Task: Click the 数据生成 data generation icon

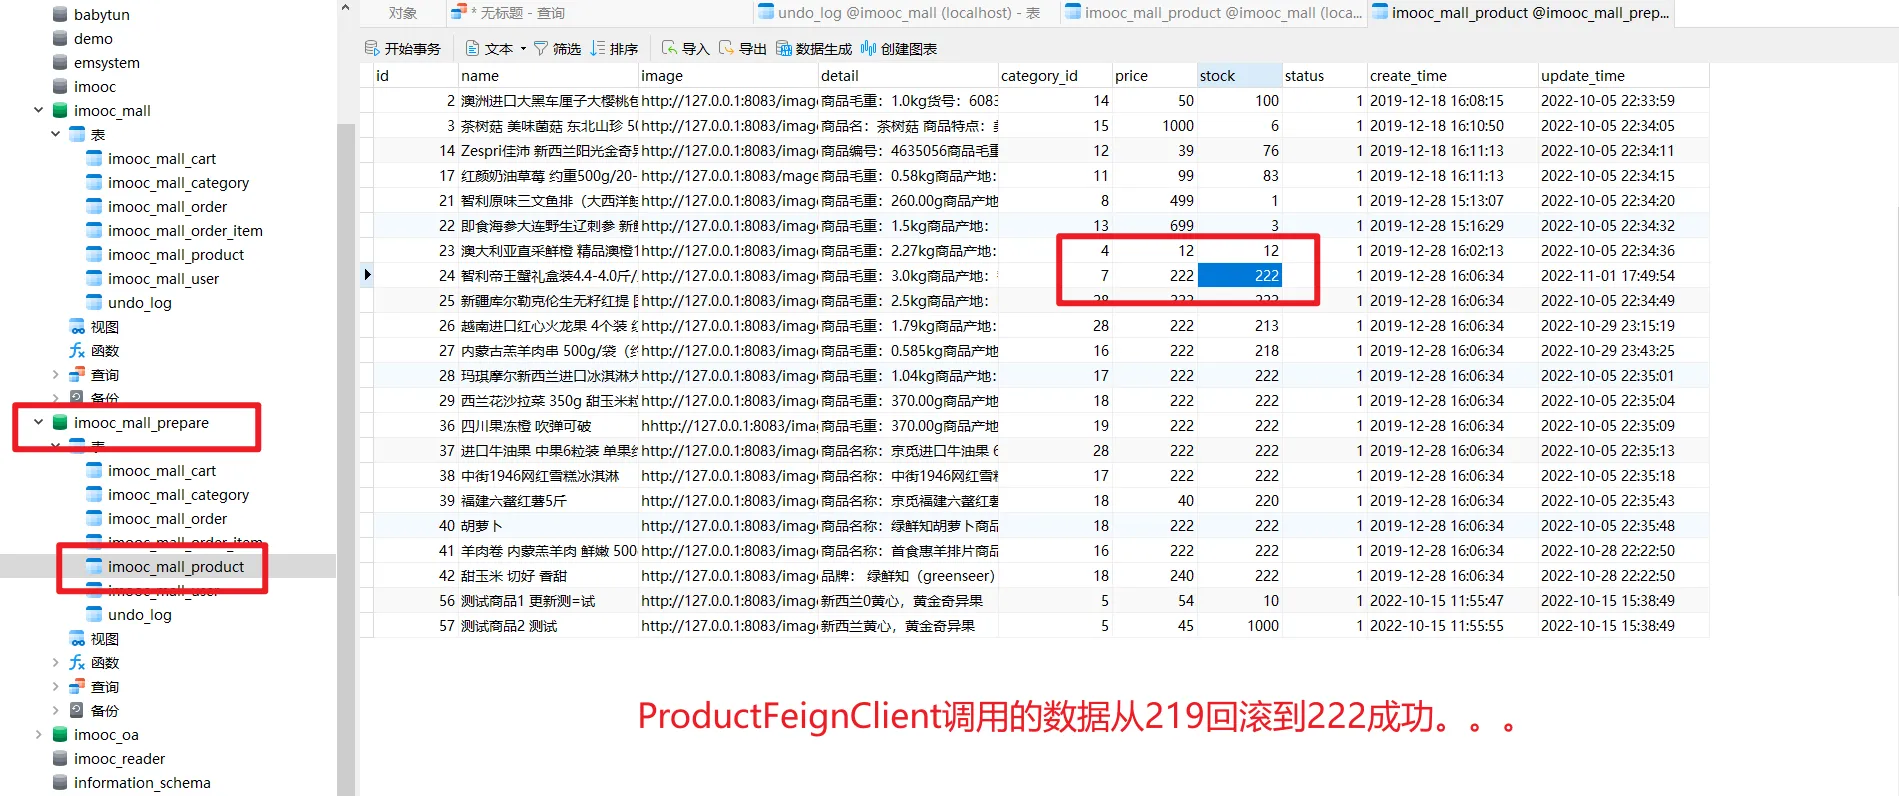Action: (784, 48)
